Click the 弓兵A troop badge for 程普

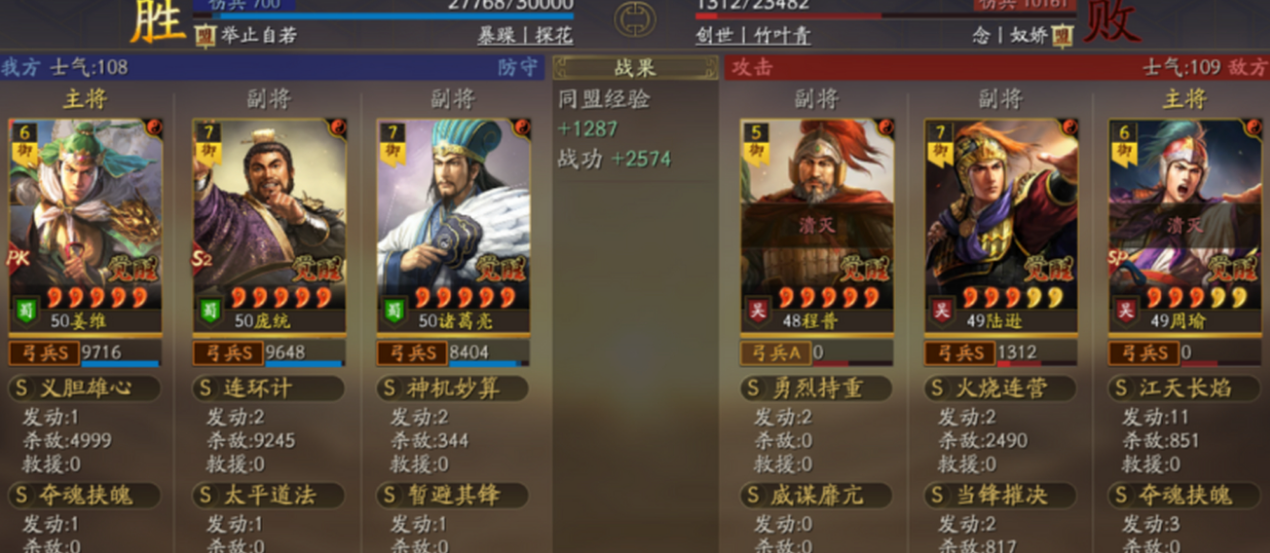(774, 353)
